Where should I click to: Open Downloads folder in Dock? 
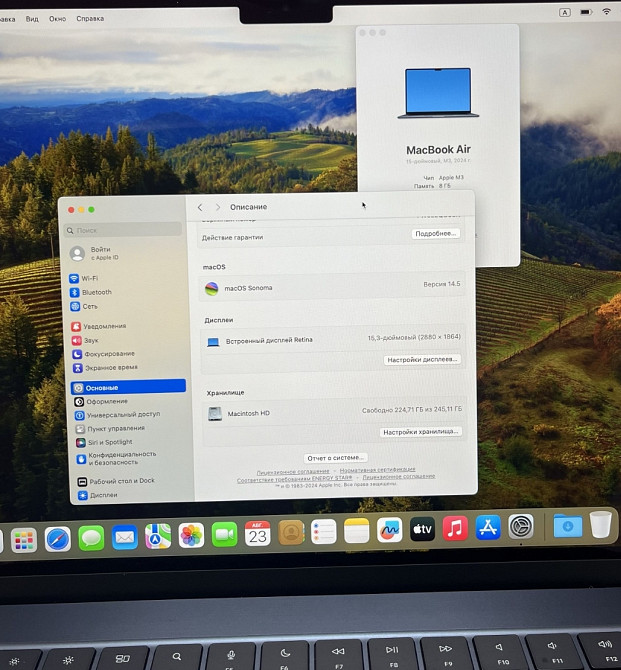(568, 525)
